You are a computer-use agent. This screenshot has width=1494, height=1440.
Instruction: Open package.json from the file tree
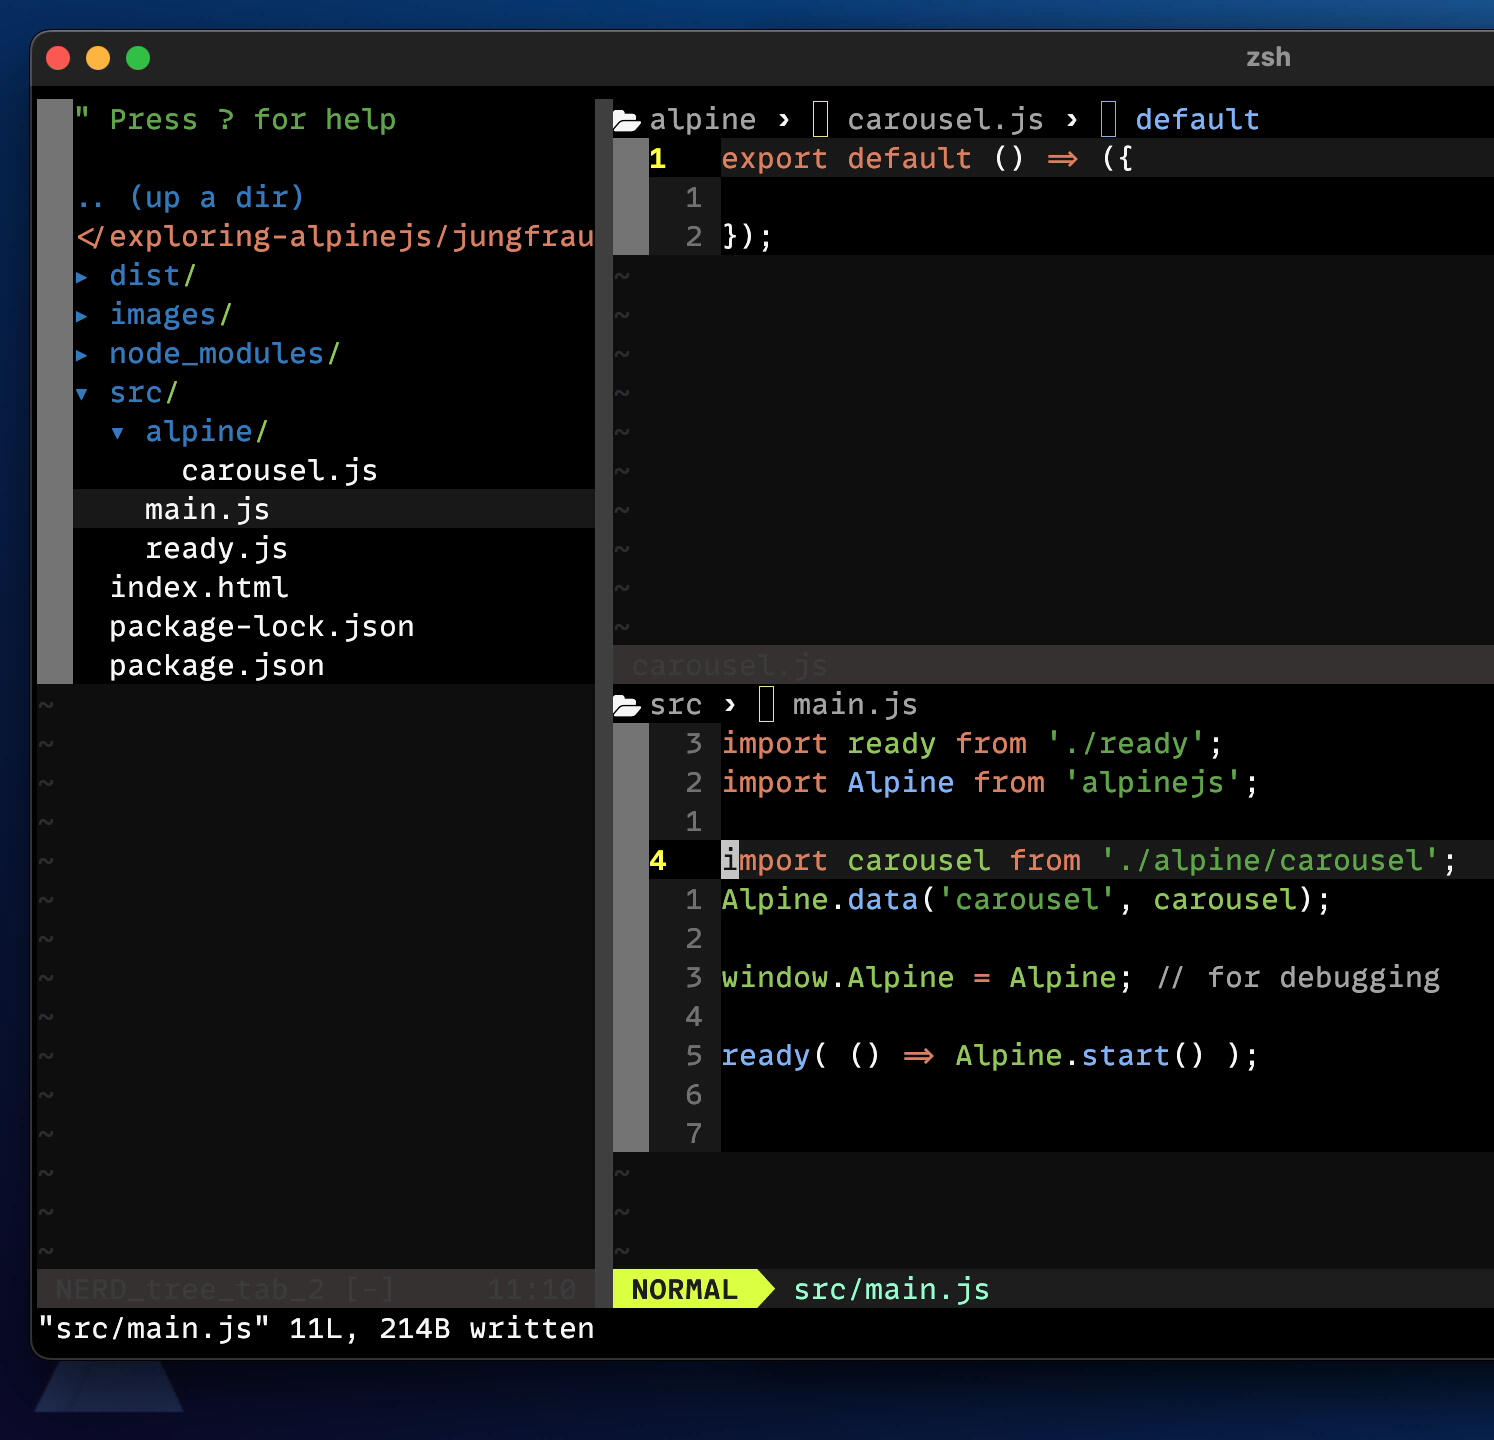pyautogui.click(x=216, y=665)
